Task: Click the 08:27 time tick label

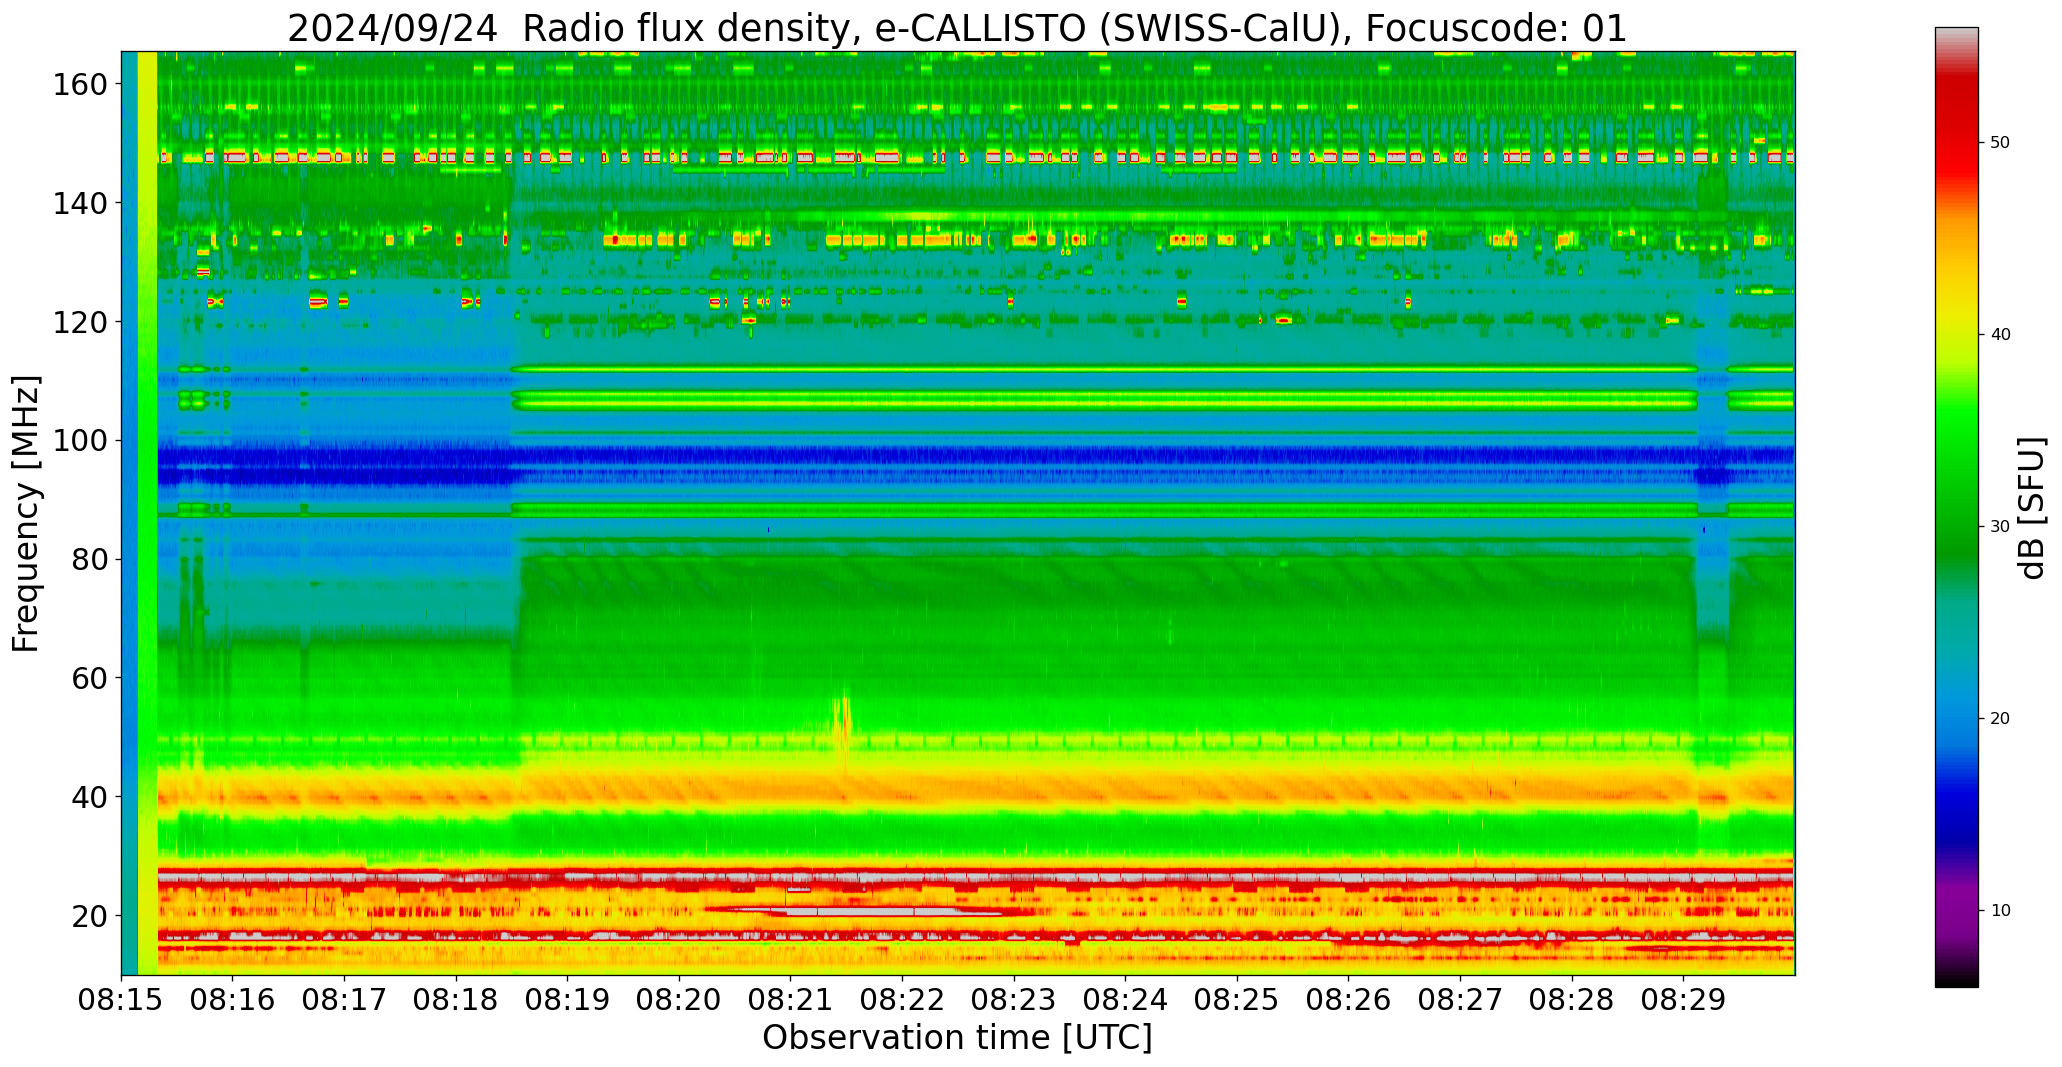Action: click(1460, 1000)
